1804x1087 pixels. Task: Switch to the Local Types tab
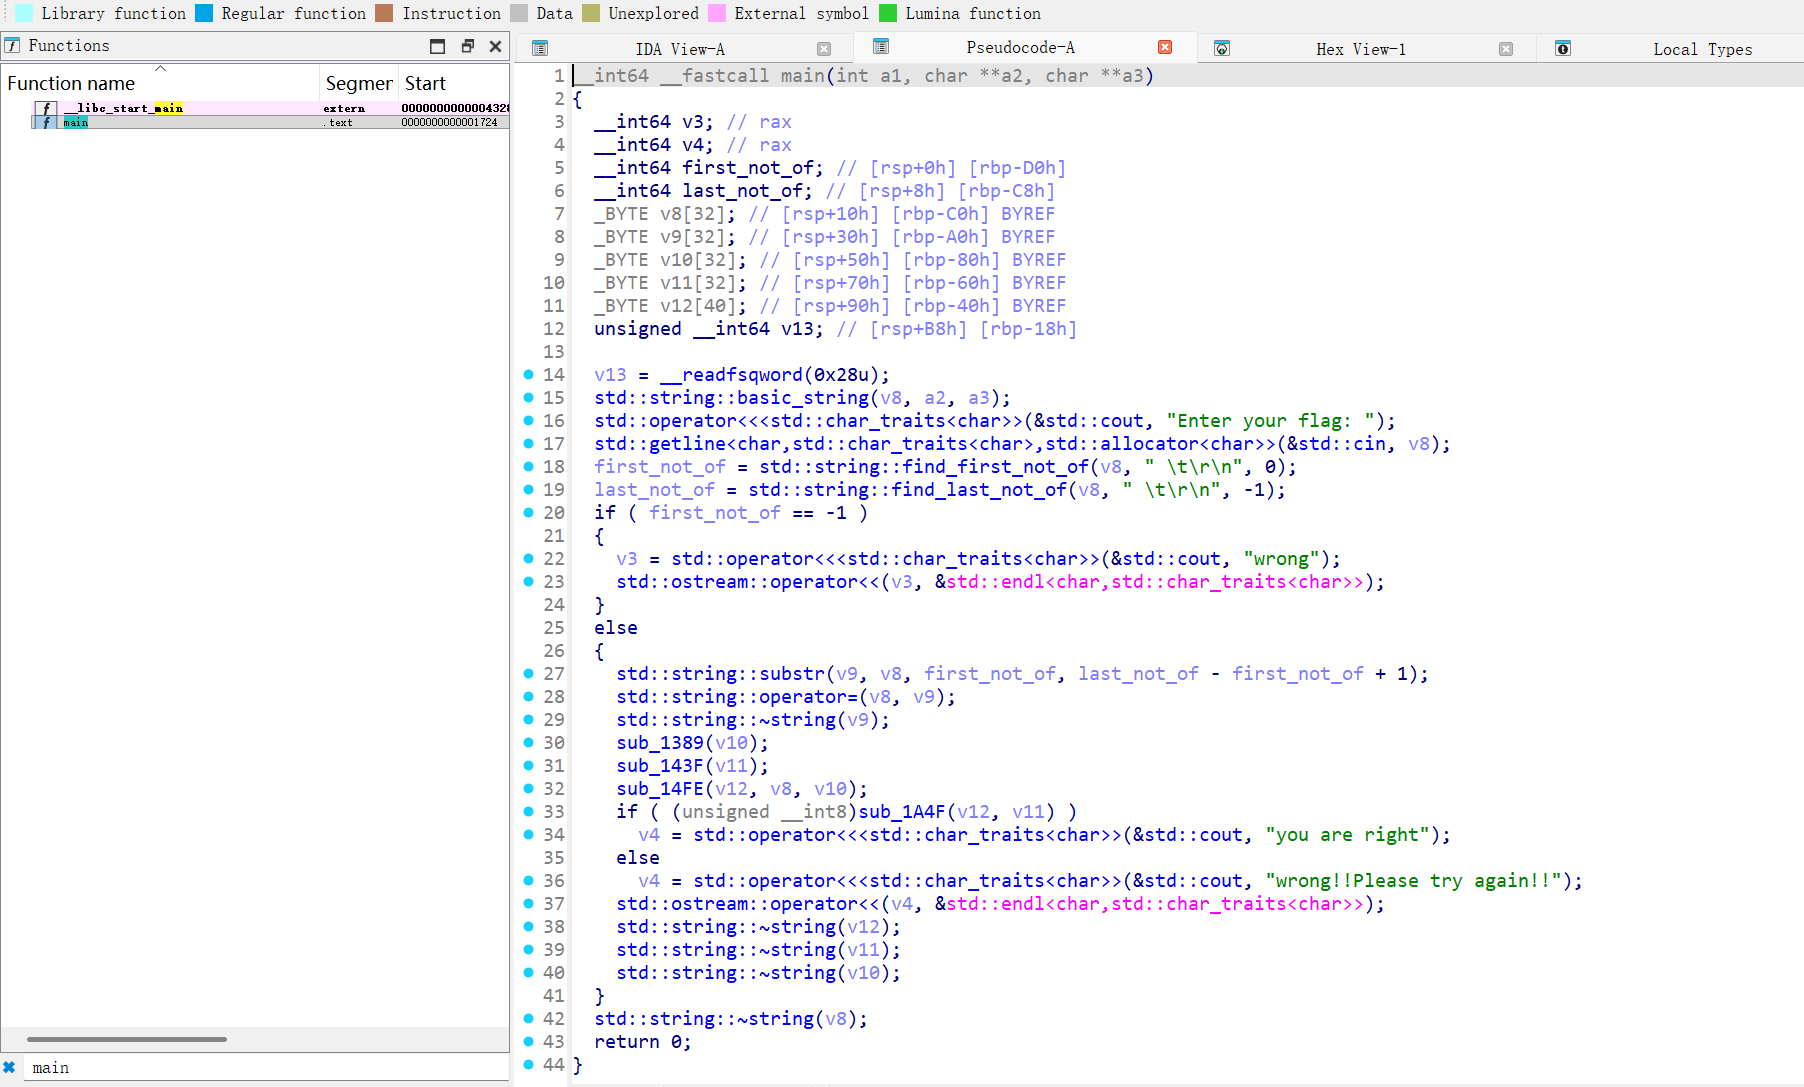pos(1702,48)
